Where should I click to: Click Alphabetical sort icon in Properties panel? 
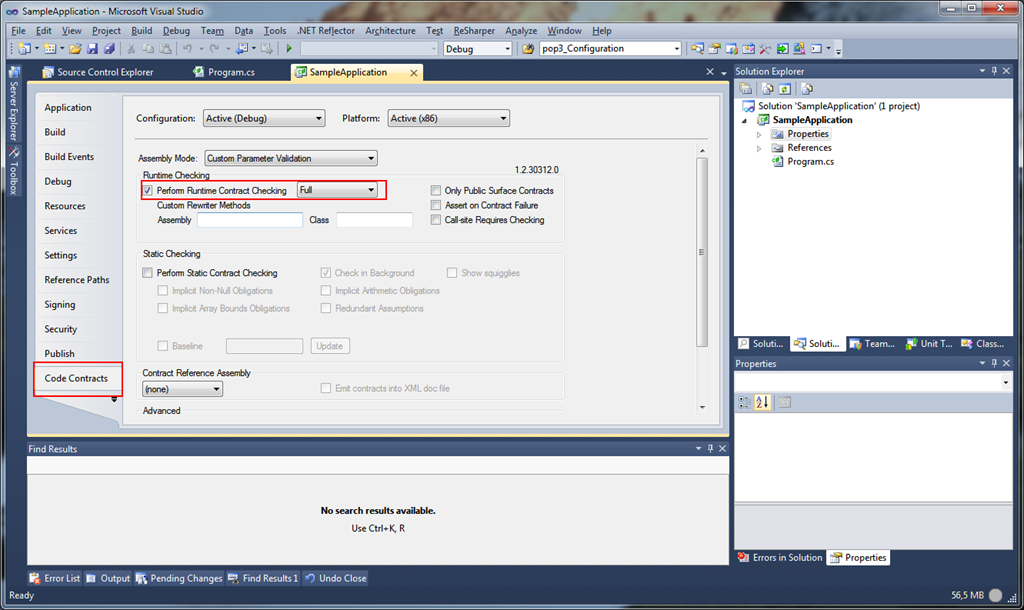point(763,402)
